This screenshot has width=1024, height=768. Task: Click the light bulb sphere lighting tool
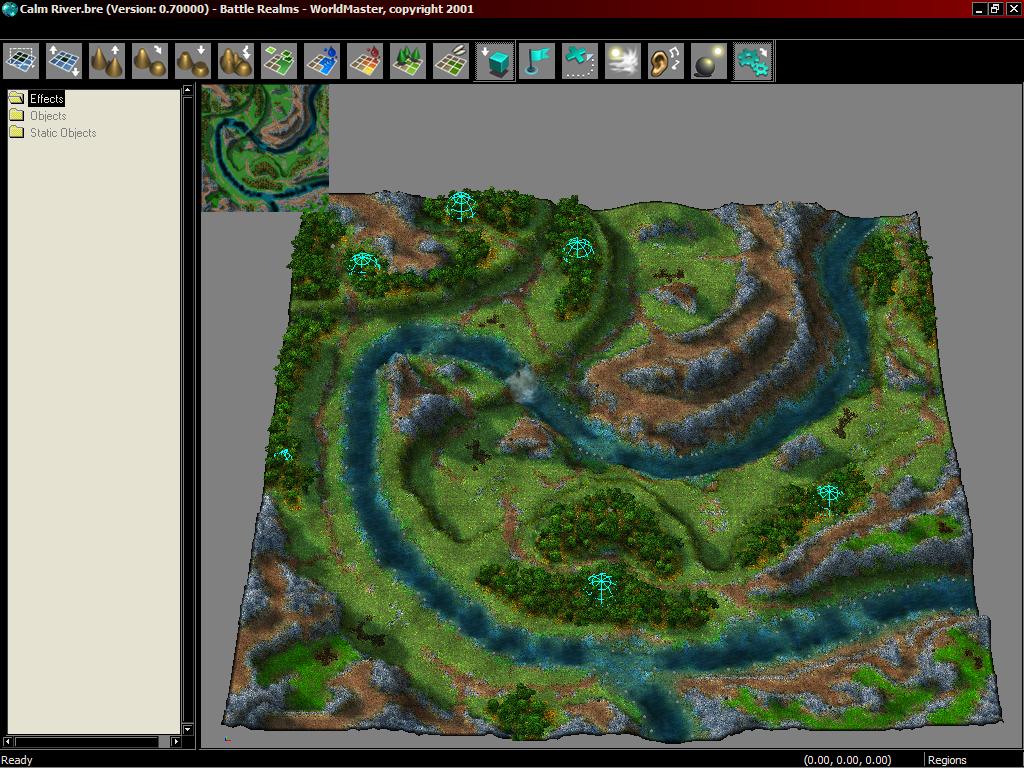[709, 61]
